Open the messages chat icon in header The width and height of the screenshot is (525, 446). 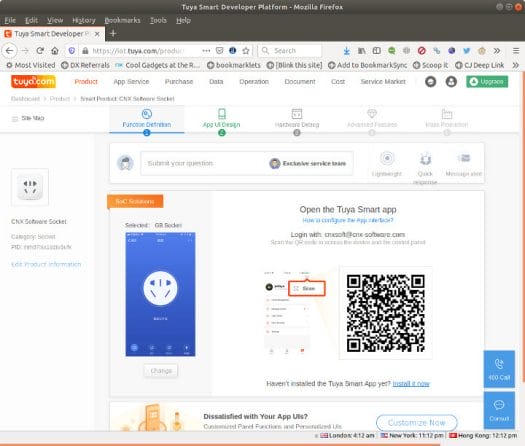click(431, 82)
